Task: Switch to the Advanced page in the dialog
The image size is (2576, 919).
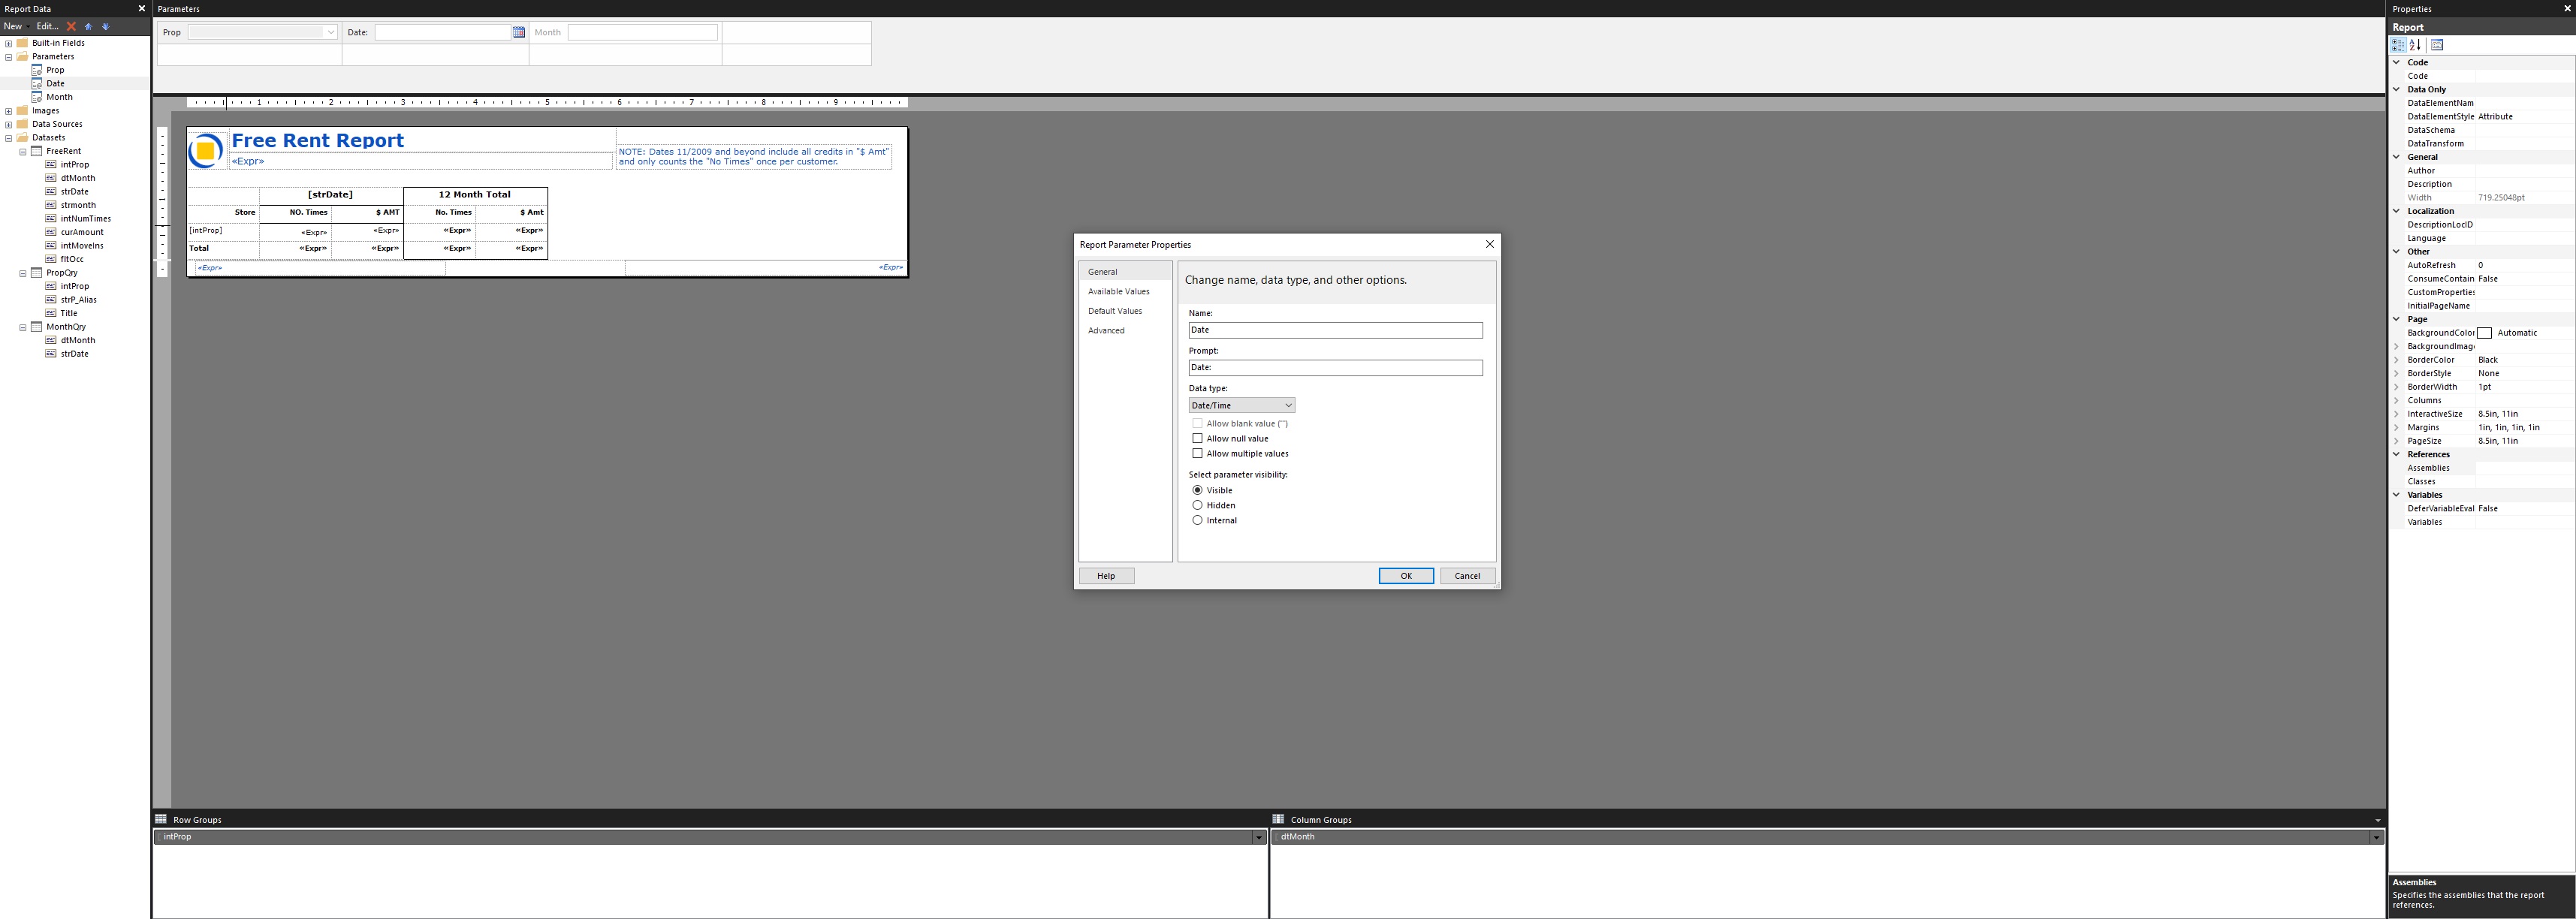Action: click(1106, 330)
